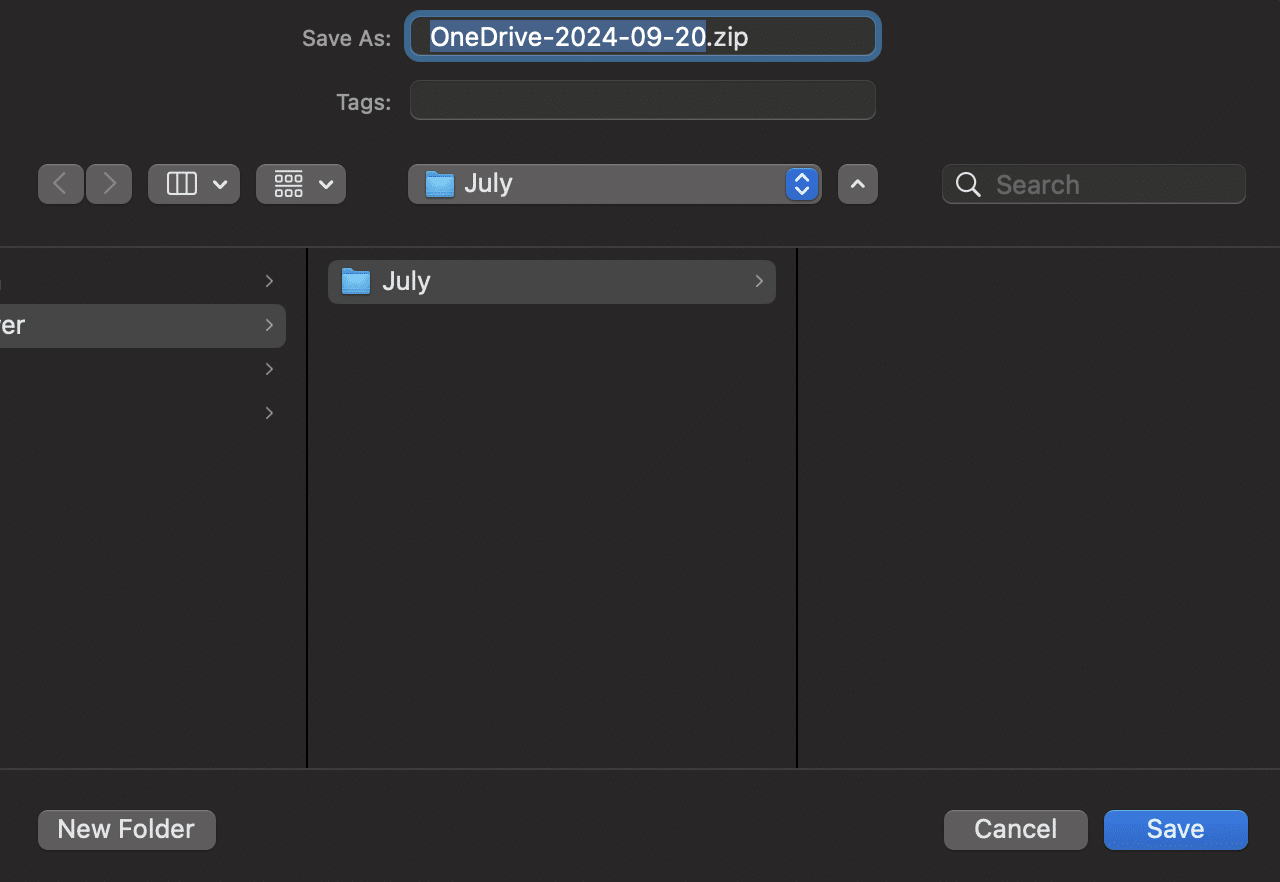Open the view mode dropdown chevron
1280x882 pixels.
[221, 184]
